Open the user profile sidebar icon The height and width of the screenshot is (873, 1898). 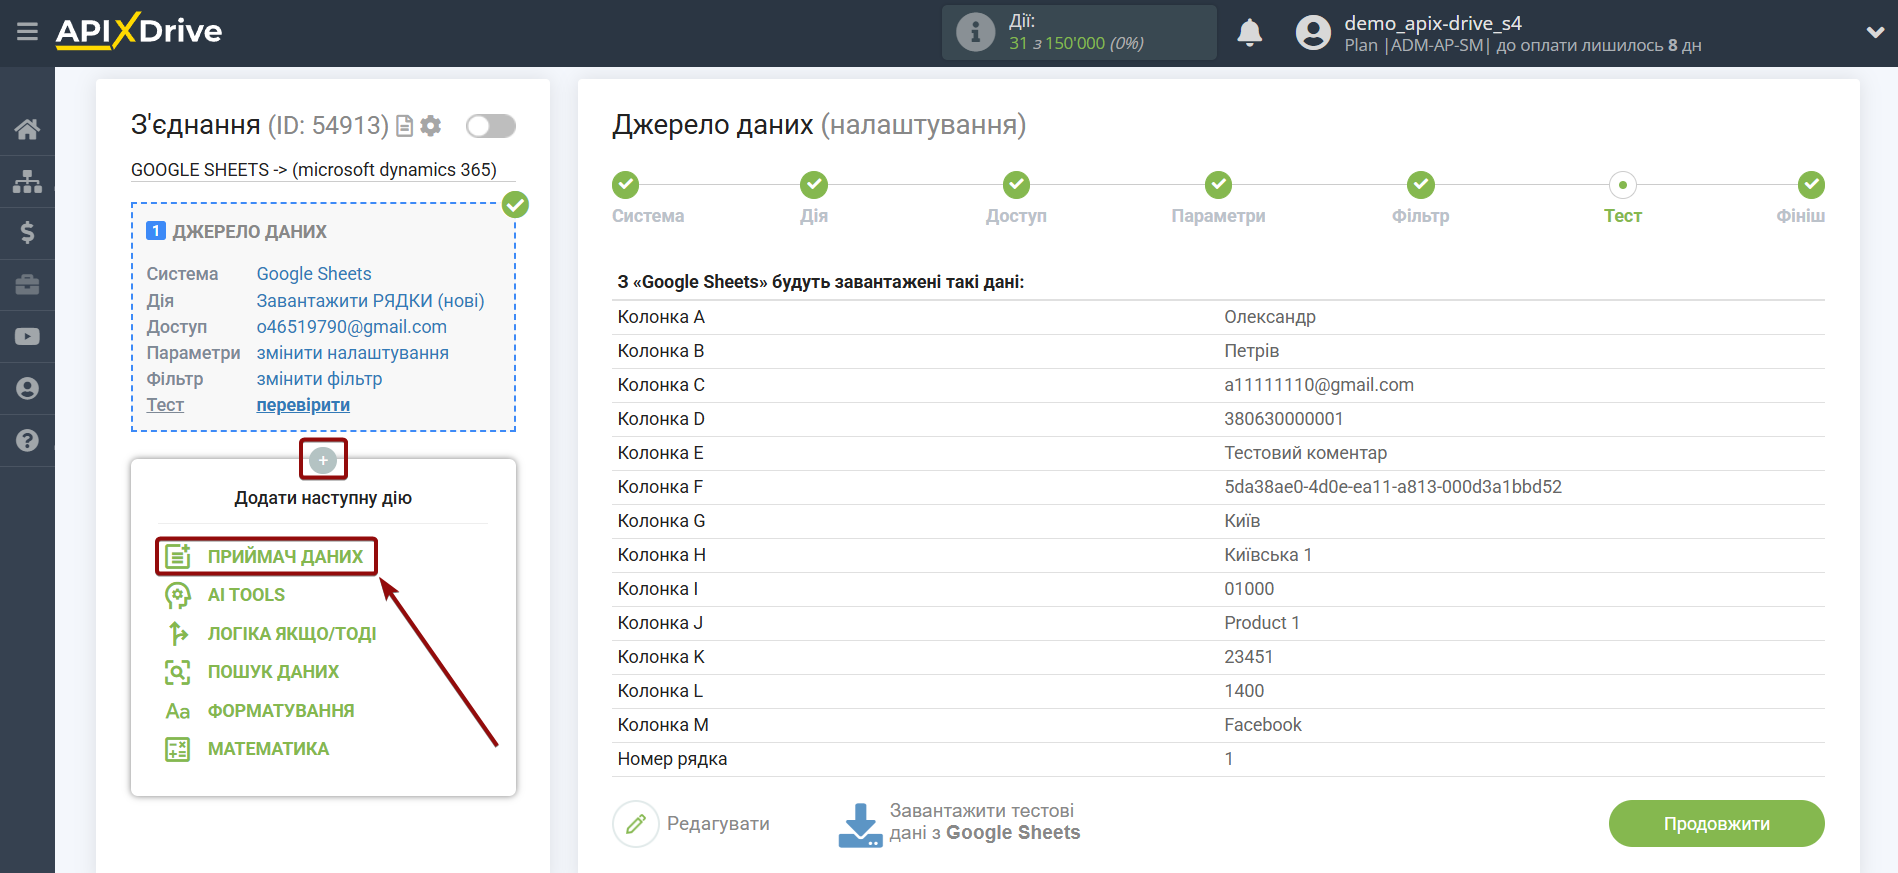27,389
